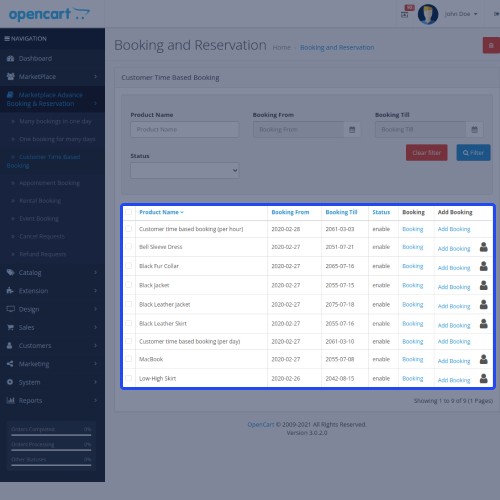Open Booking Till calendar picker

474,129
